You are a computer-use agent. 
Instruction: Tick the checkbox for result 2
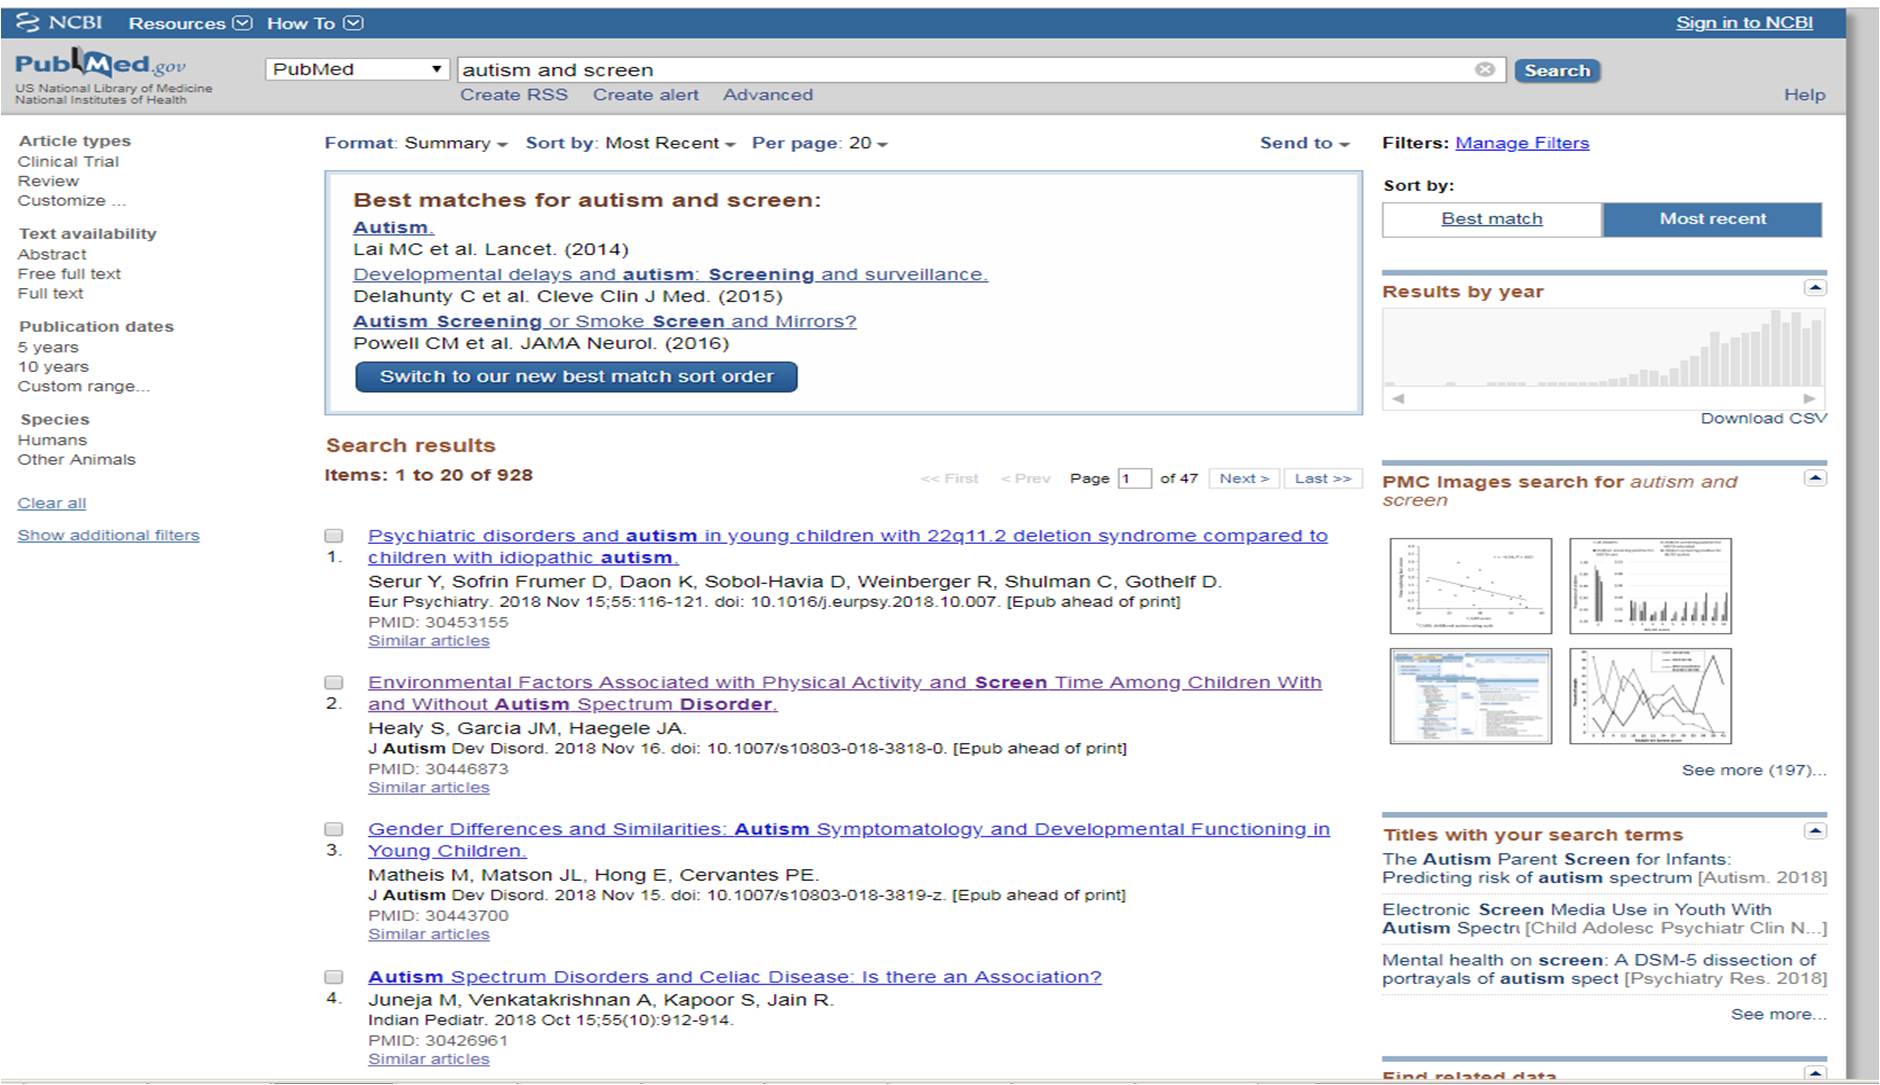(334, 683)
